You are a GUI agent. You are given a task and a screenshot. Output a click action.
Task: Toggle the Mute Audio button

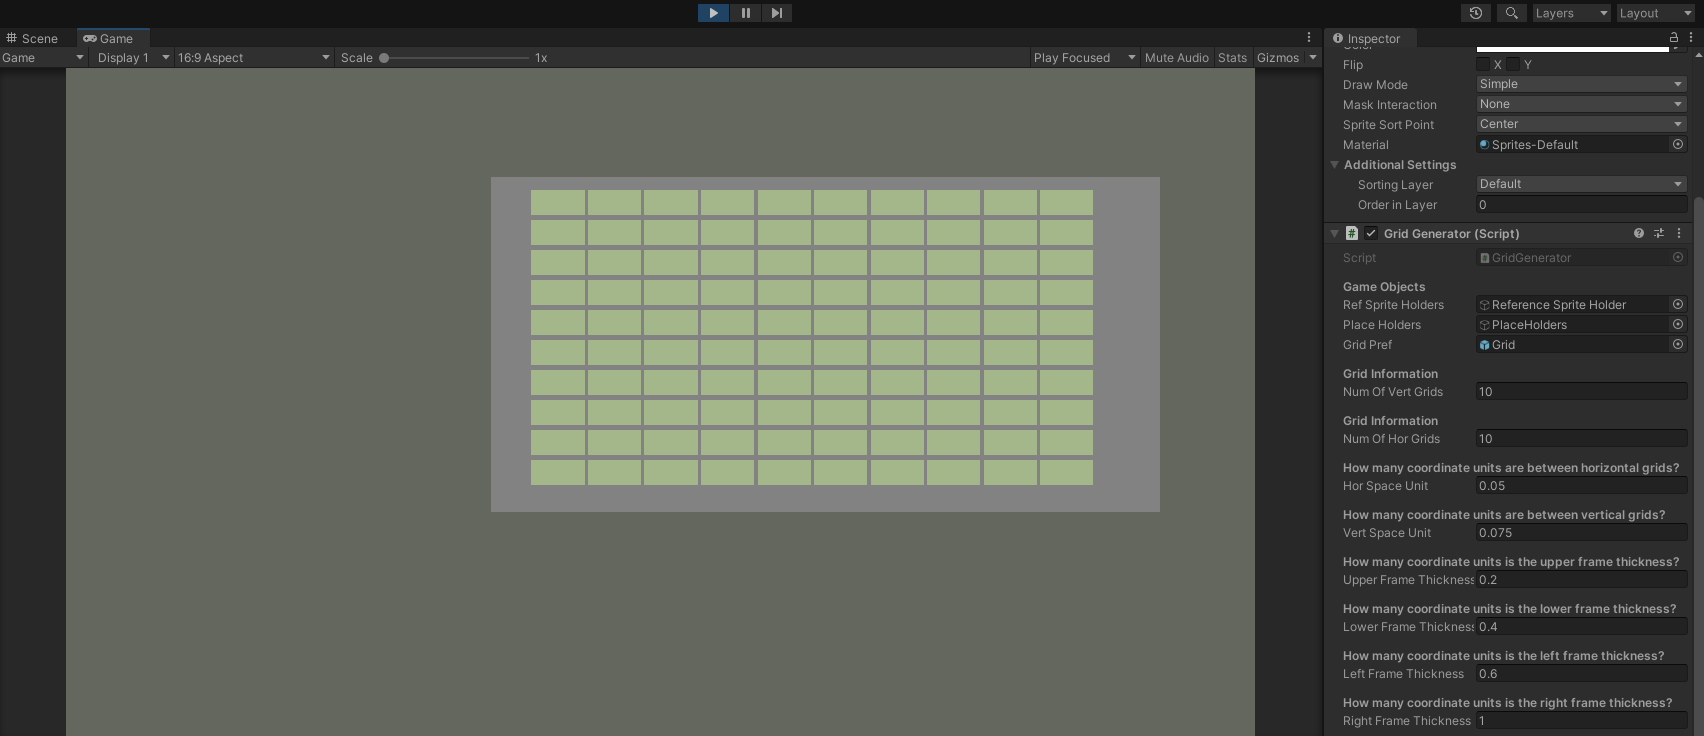1176,58
